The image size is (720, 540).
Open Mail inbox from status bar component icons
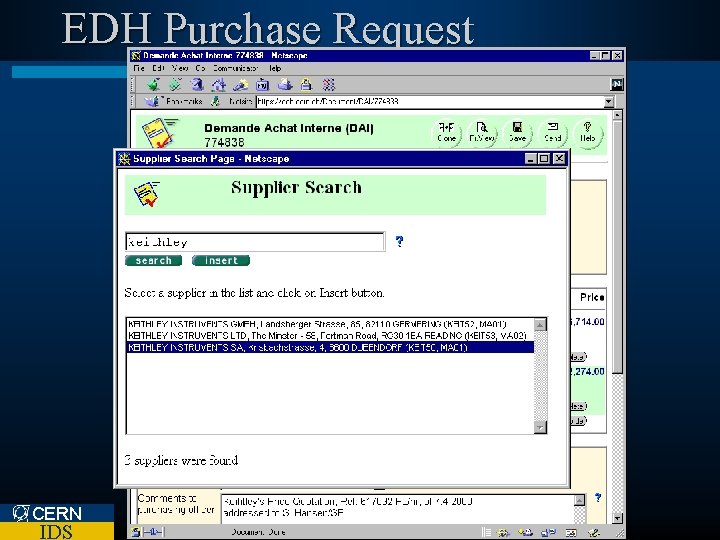pyautogui.click(x=525, y=533)
